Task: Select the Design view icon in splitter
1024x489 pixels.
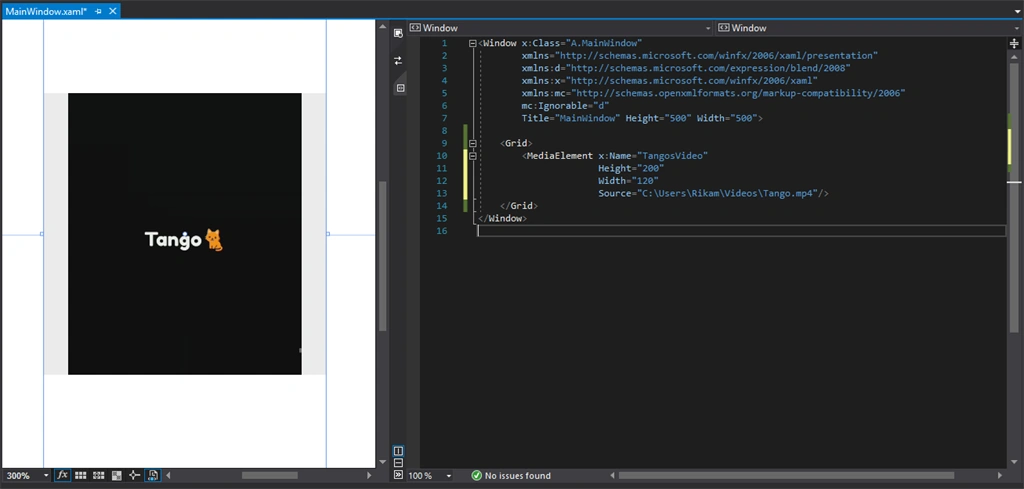Action: [398, 33]
